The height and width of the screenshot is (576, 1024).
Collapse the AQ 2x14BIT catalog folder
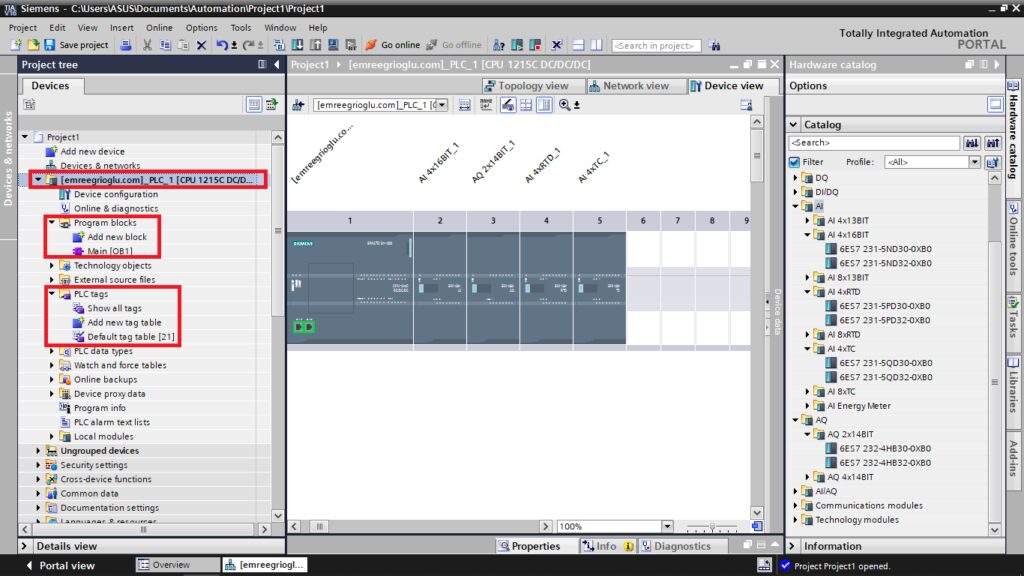pos(807,434)
